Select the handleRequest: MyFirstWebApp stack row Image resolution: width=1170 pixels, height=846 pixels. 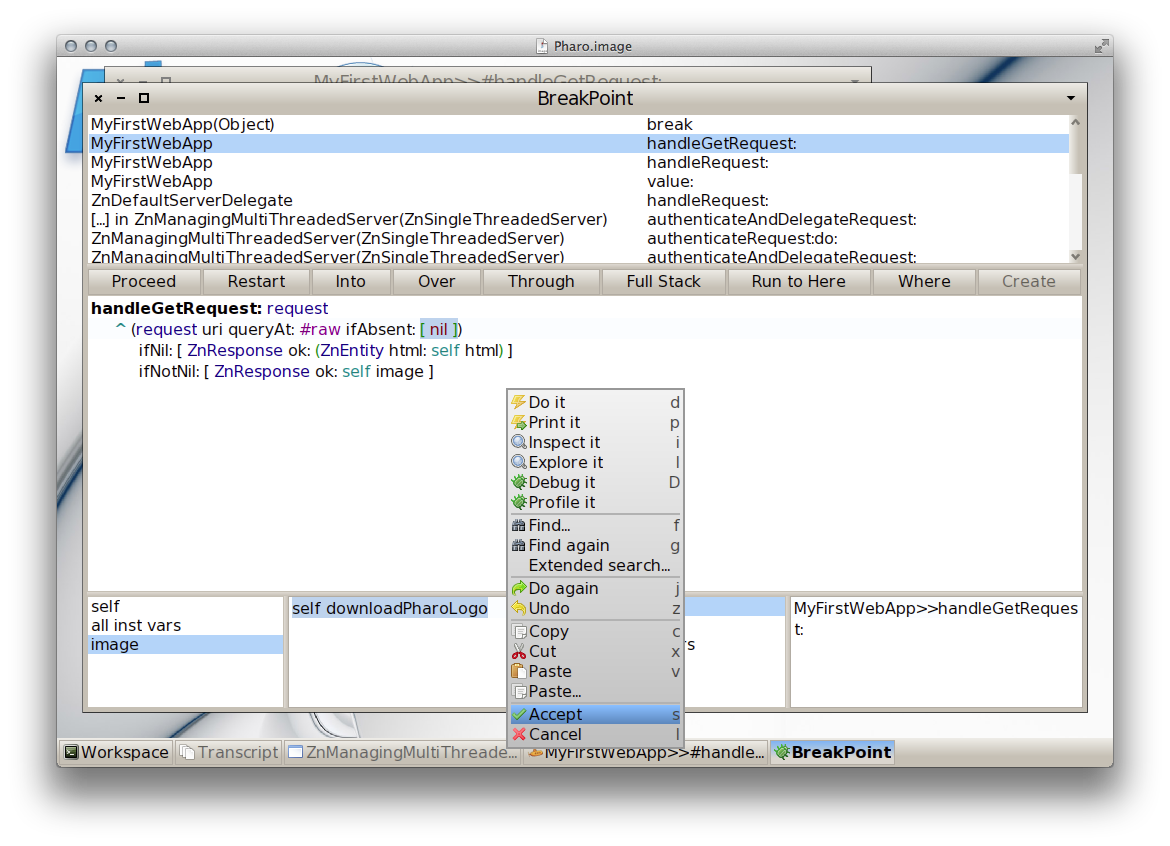(579, 163)
